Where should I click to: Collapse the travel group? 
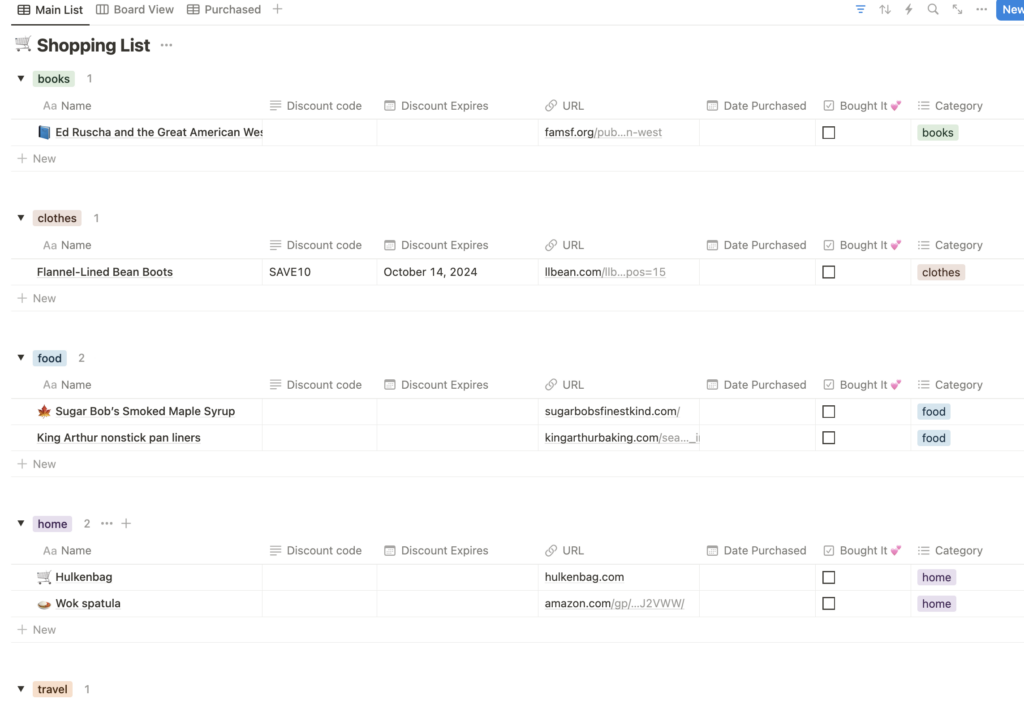(21, 689)
